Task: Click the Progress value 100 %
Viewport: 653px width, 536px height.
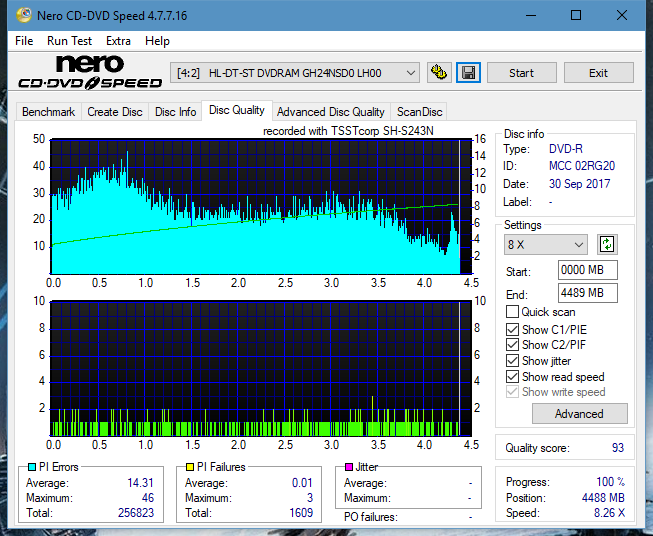Action: click(611, 482)
